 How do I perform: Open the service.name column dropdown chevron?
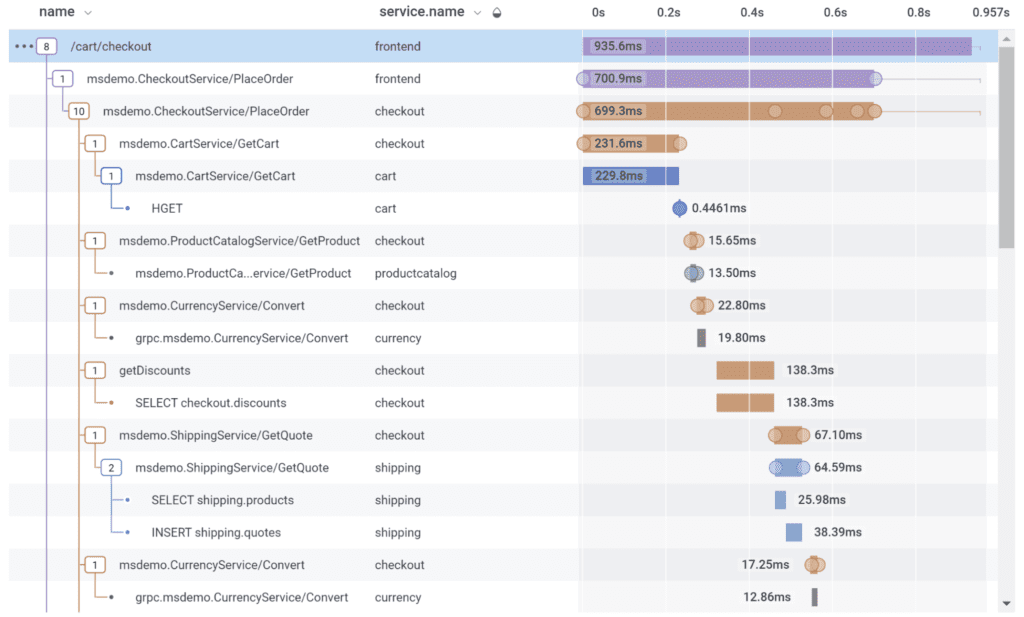(x=477, y=13)
